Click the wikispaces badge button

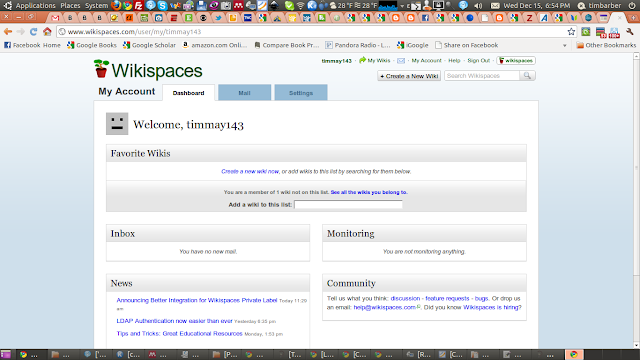click(x=516, y=60)
